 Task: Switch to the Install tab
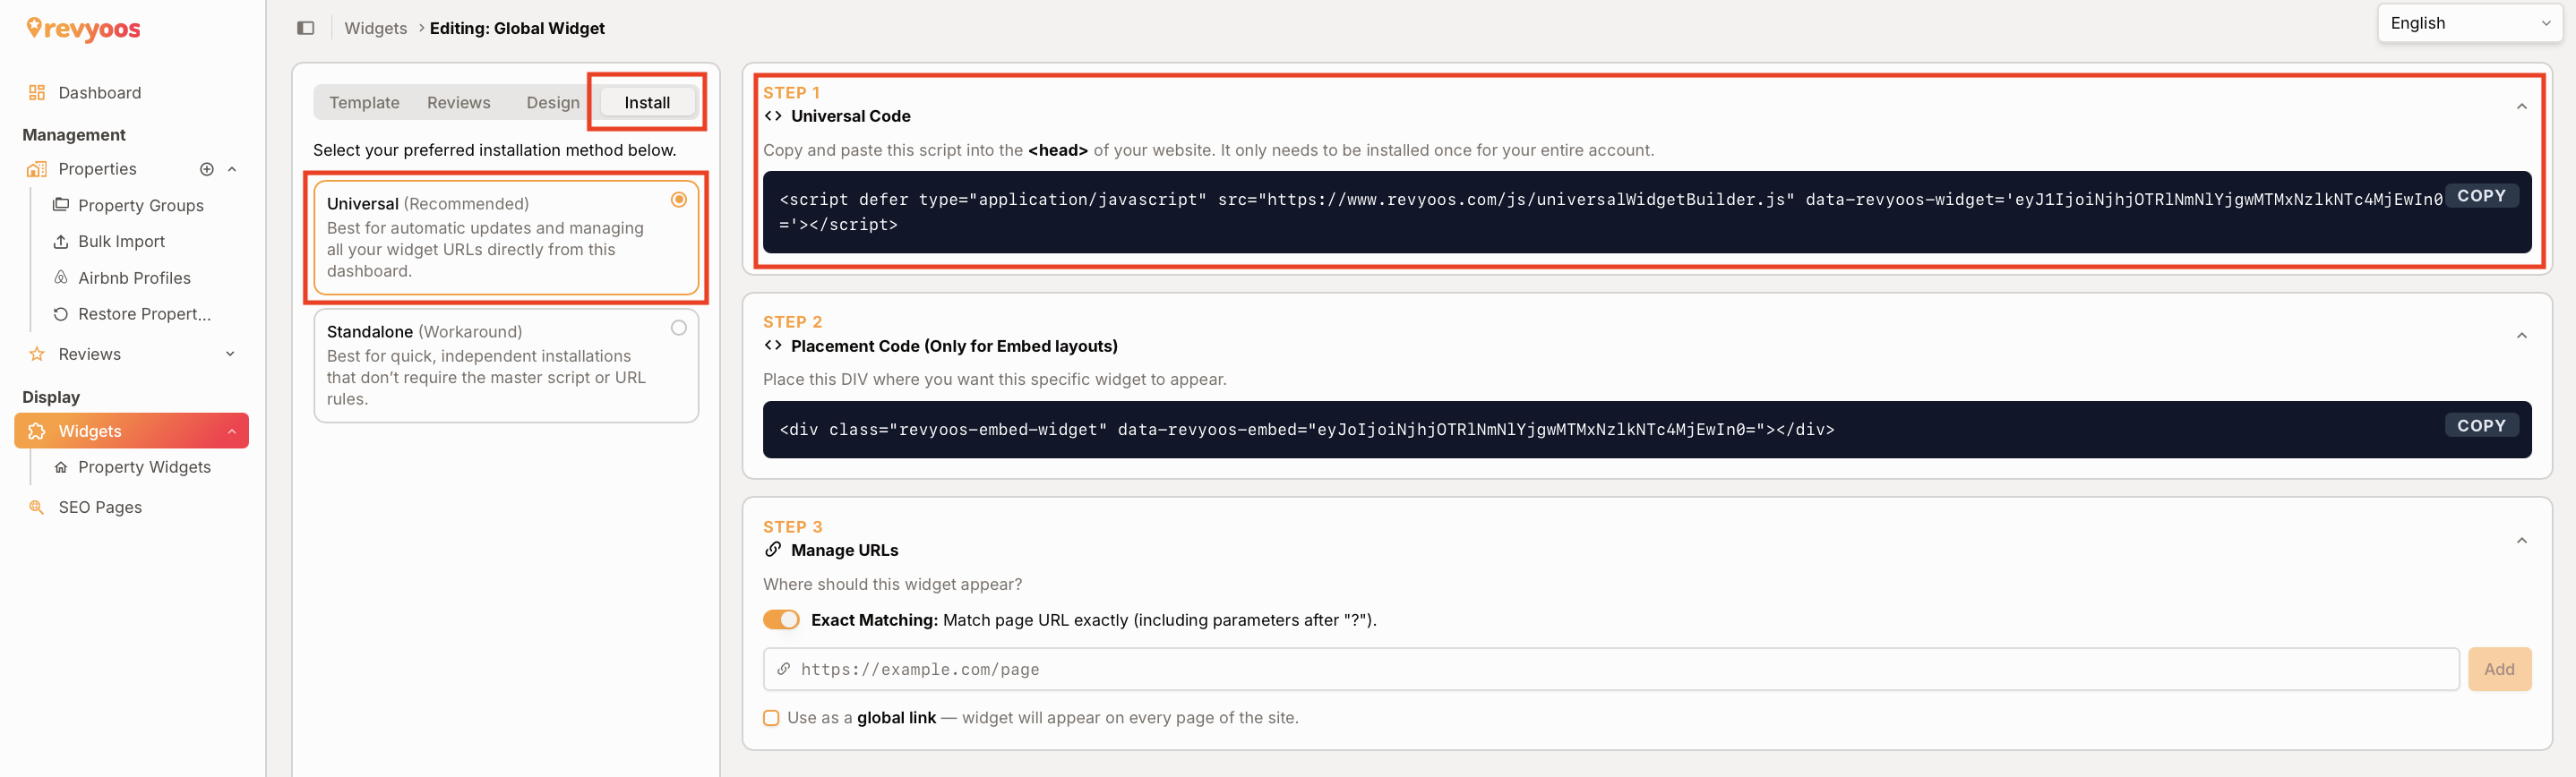click(647, 103)
